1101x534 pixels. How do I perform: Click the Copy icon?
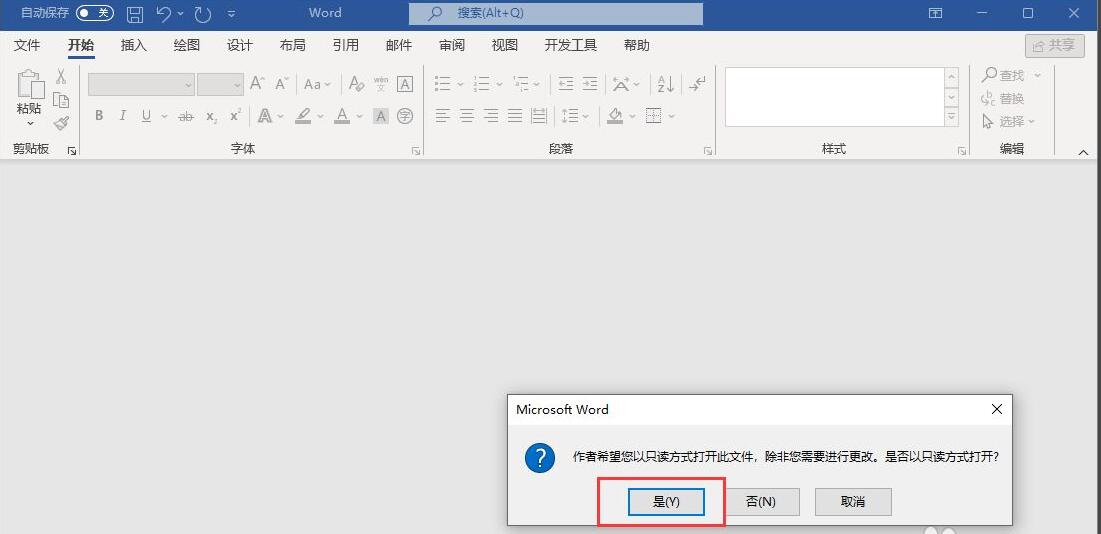point(61,100)
